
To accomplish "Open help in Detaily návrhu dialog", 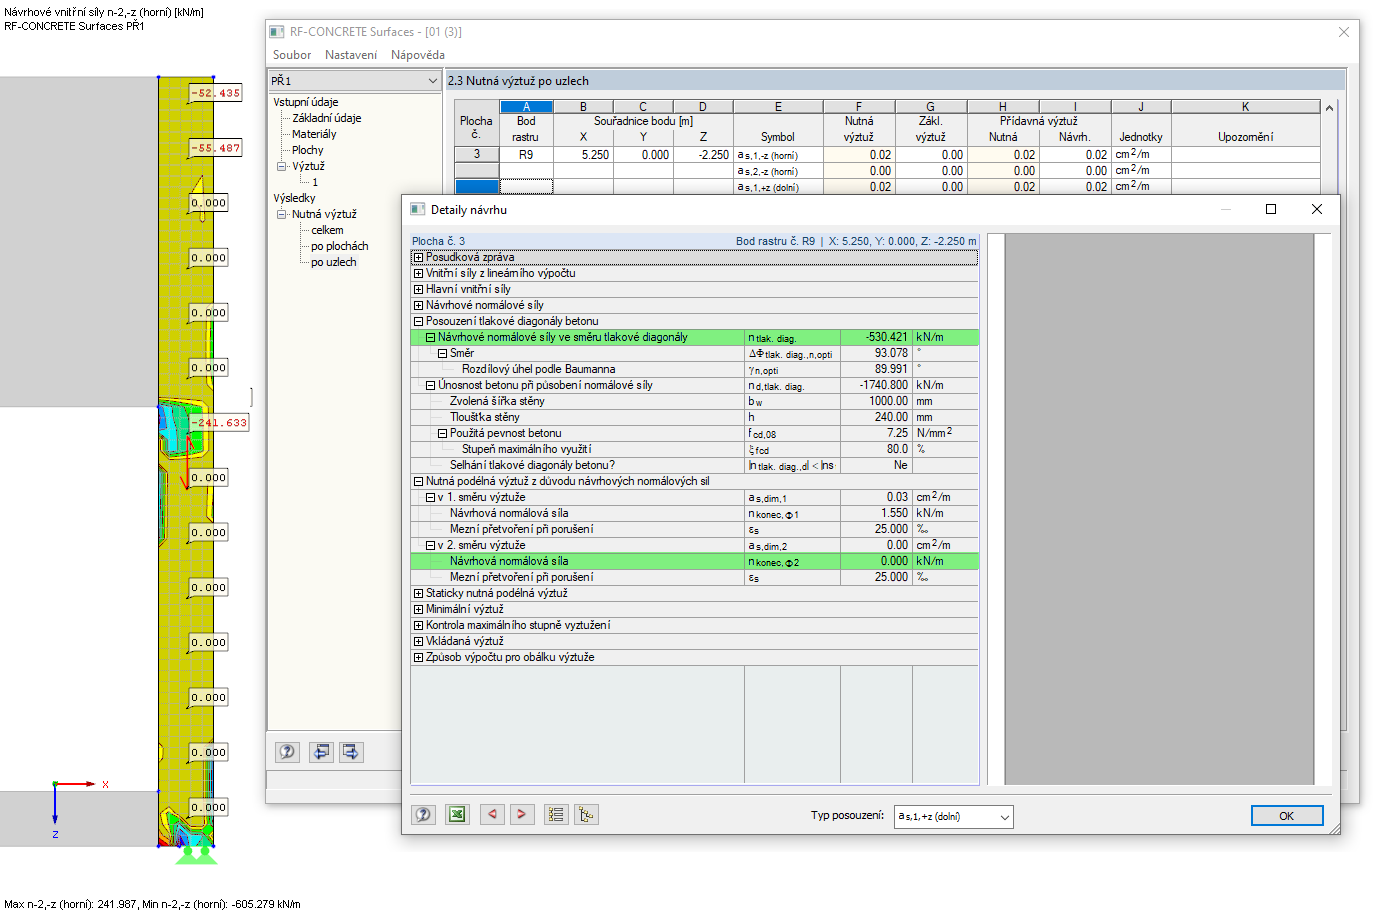I will click(423, 815).
